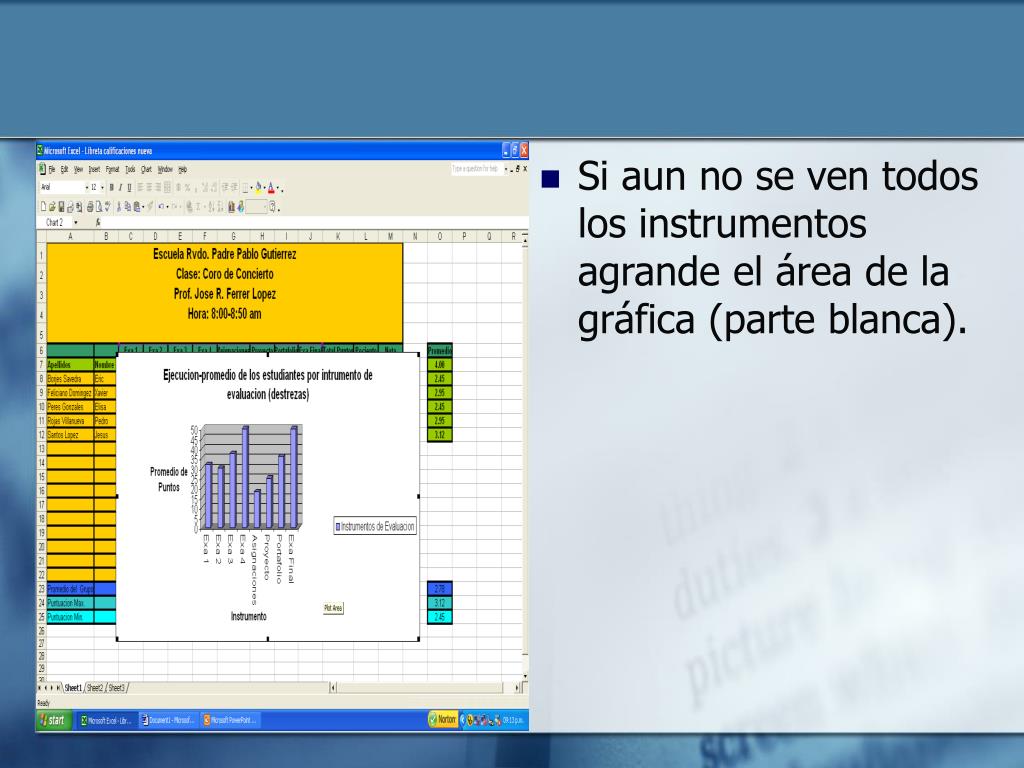Open the Edit menu
The height and width of the screenshot is (768, 1024).
[x=65, y=169]
